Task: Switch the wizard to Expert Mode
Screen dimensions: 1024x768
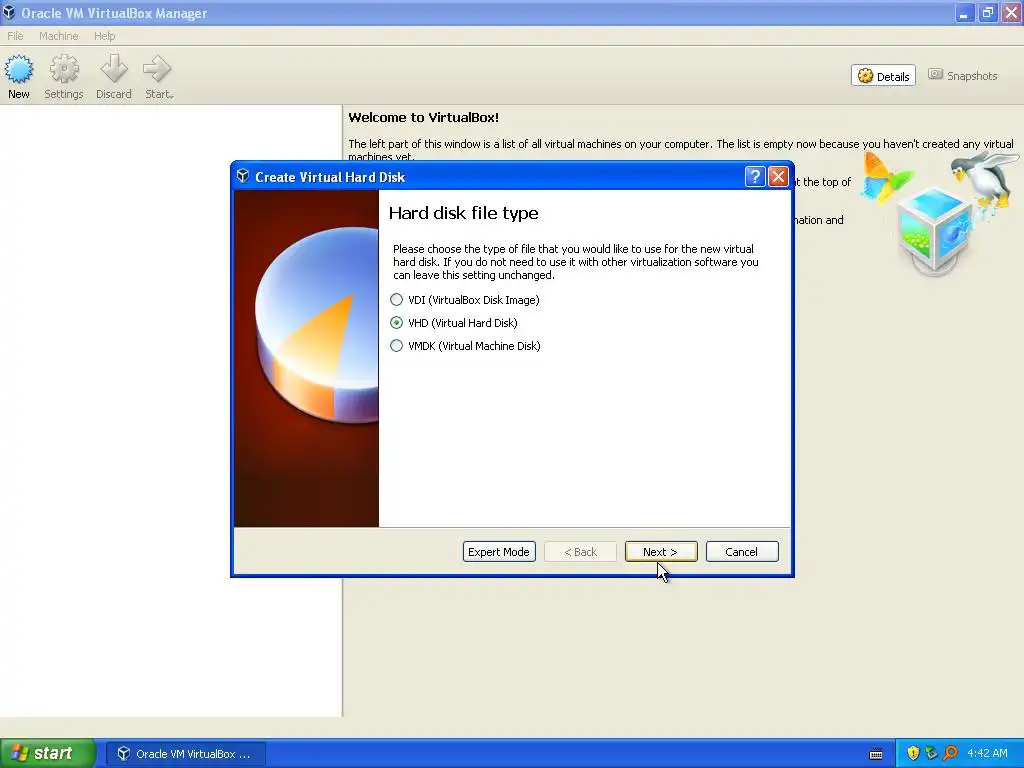Action: (499, 552)
